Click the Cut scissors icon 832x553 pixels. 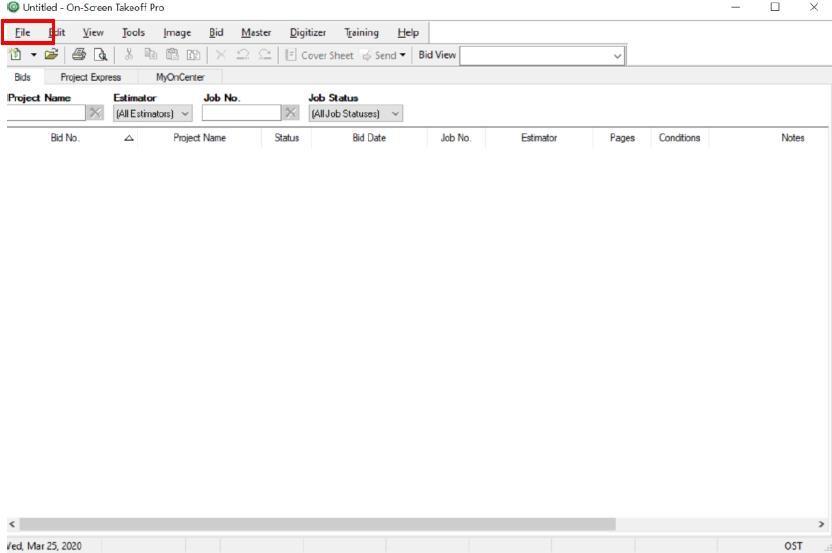tap(128, 55)
